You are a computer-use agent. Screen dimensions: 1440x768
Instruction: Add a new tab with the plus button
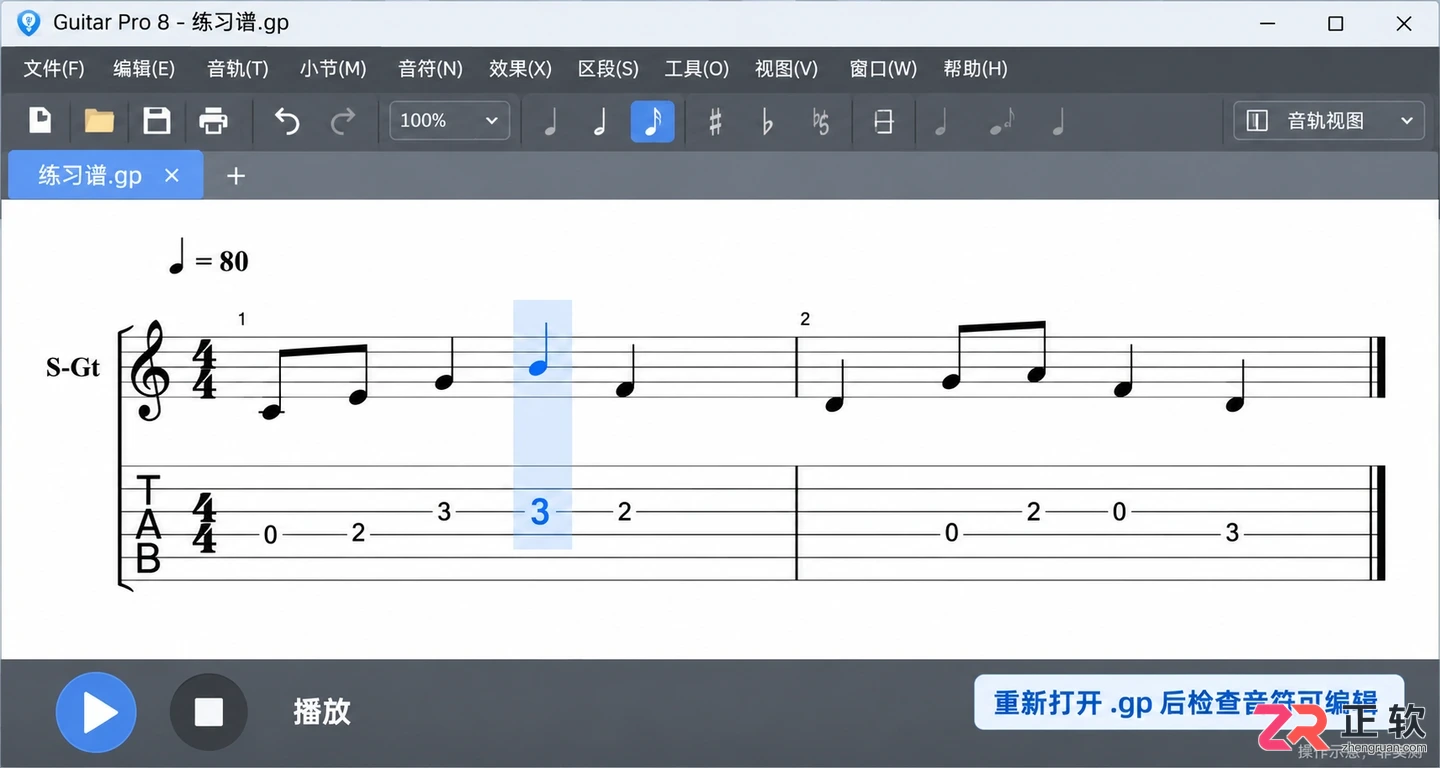236,177
